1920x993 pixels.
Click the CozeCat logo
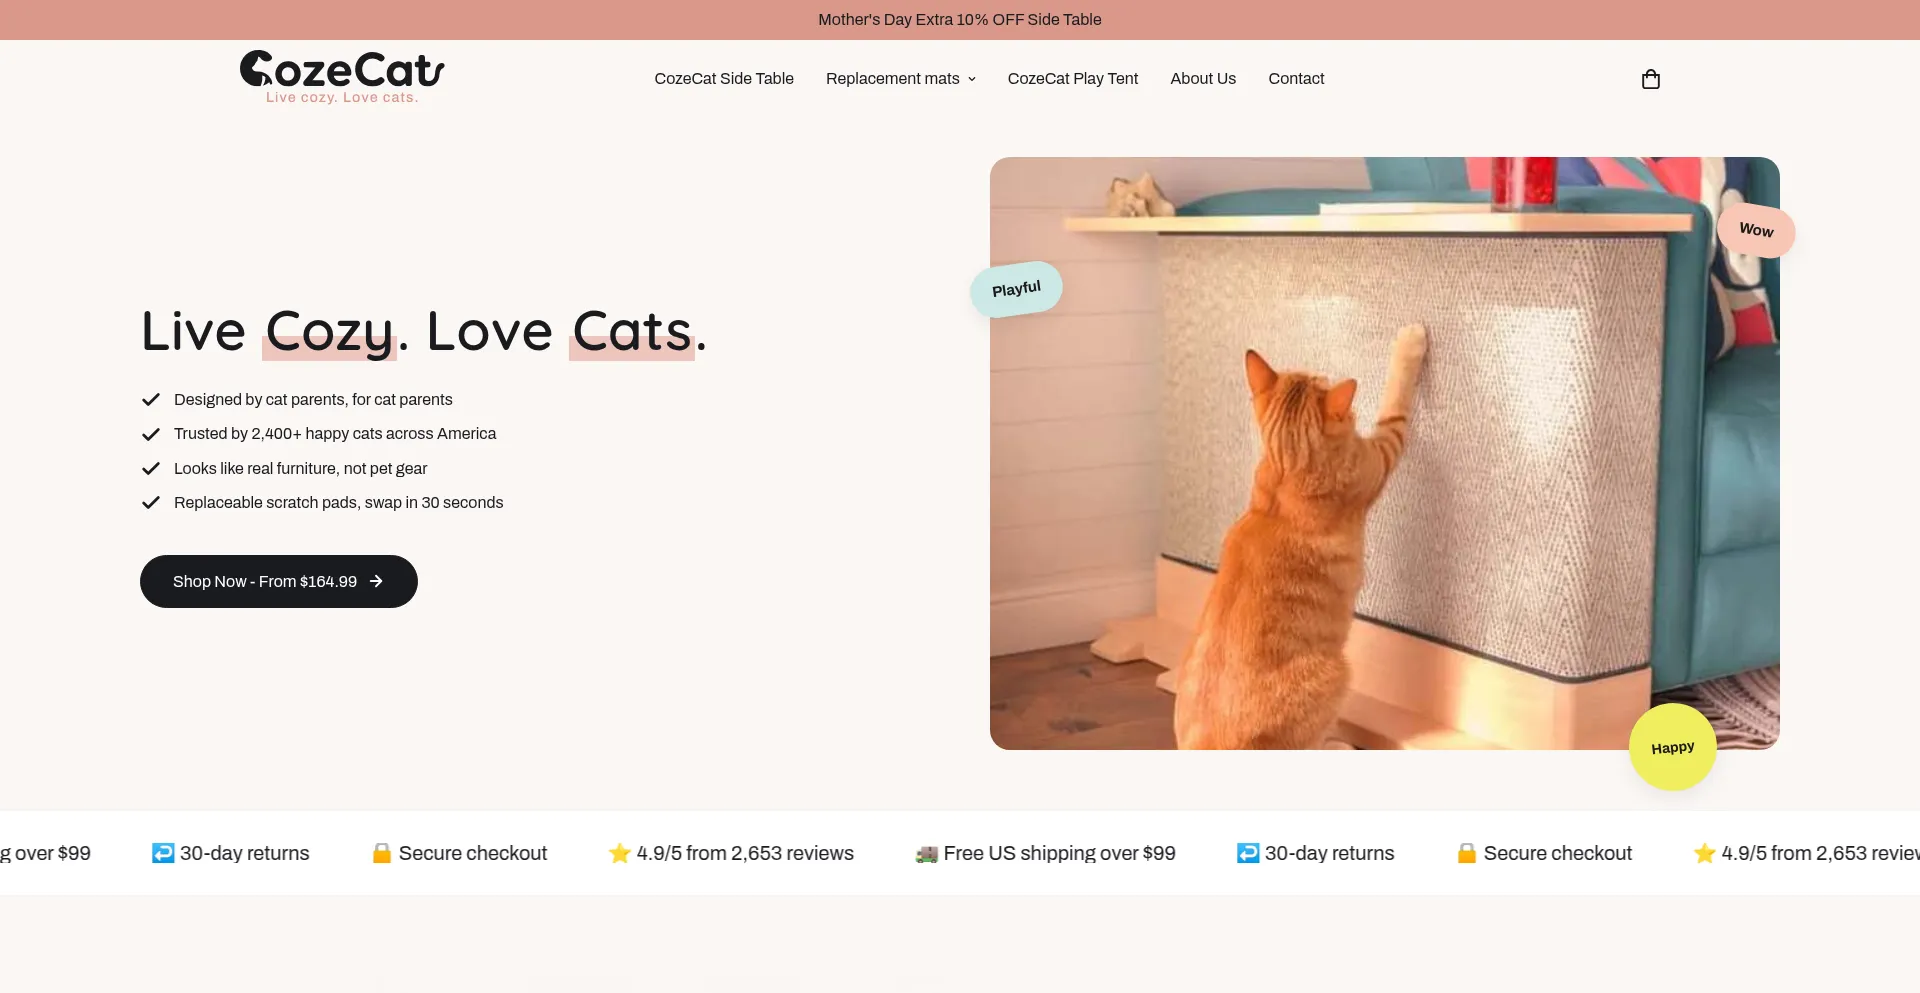tap(342, 77)
